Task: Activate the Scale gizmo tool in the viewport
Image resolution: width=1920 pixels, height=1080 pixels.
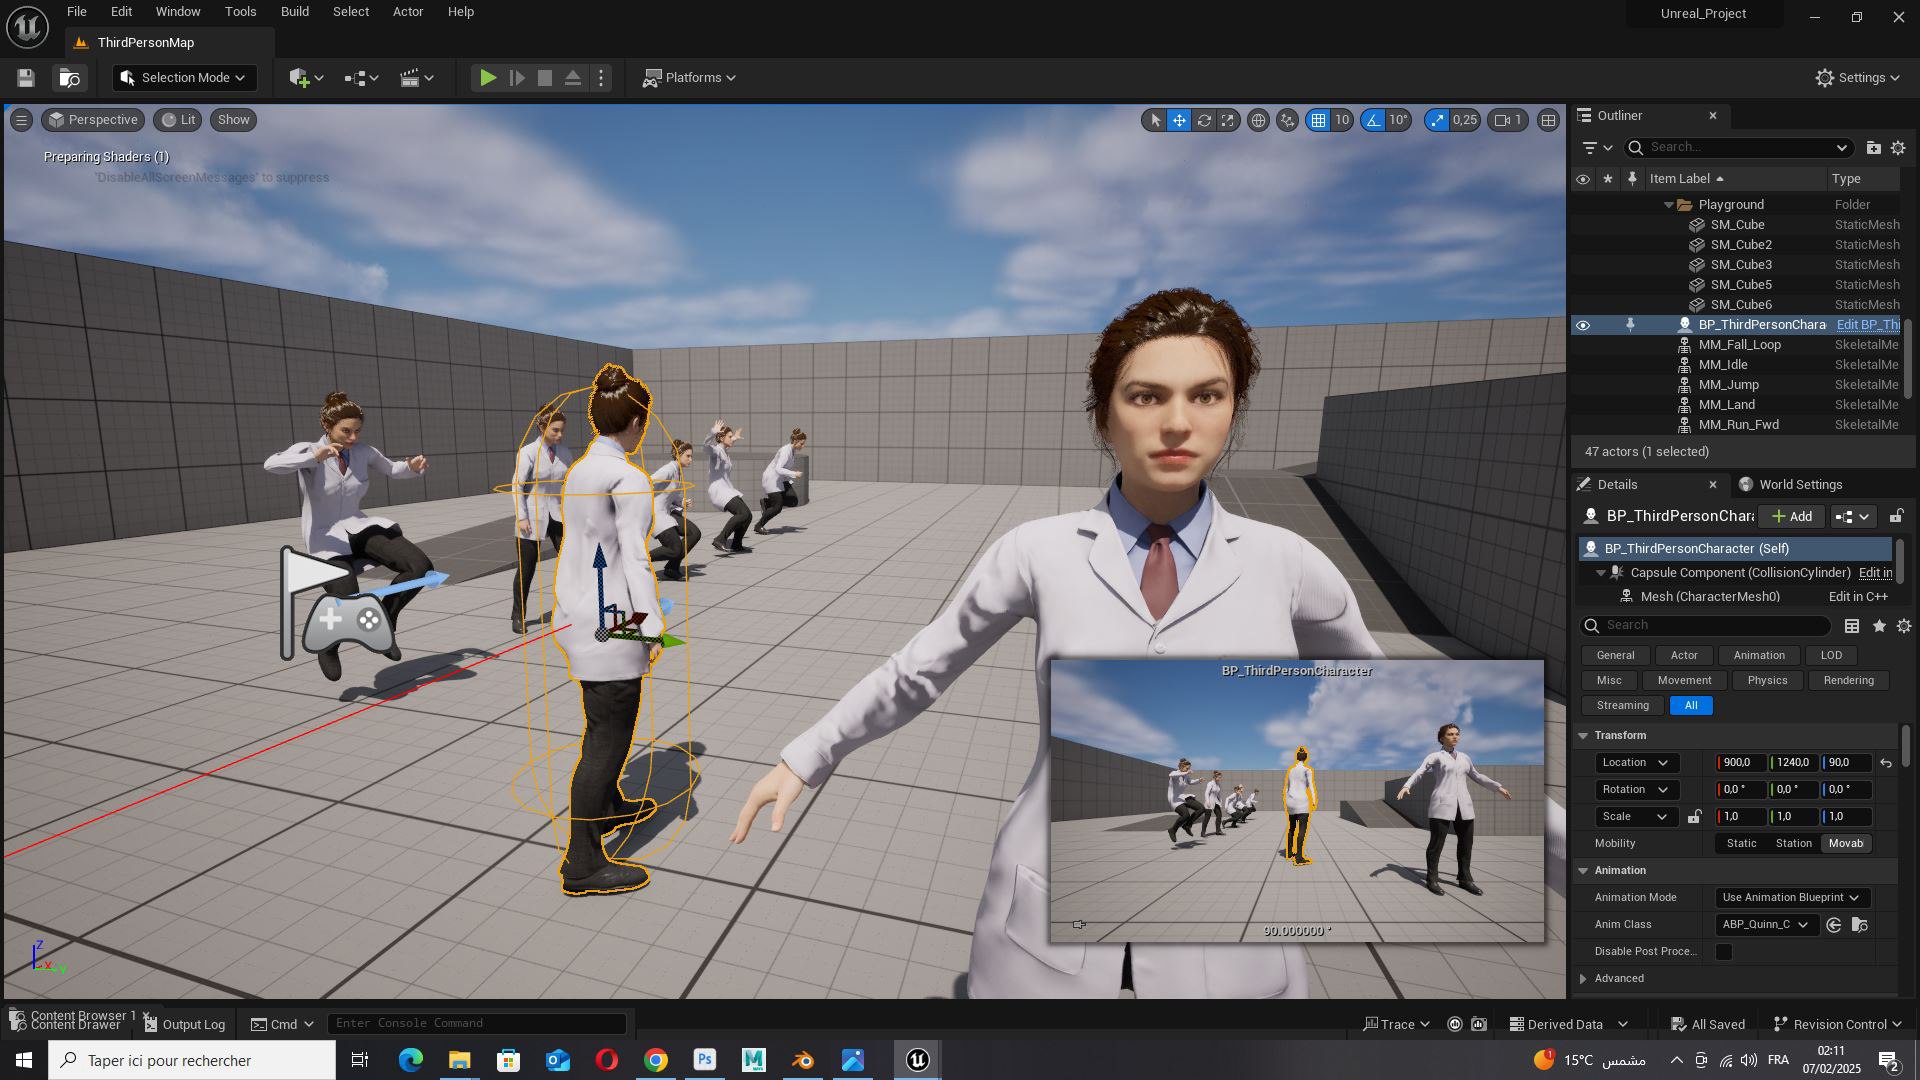Action: (1227, 120)
